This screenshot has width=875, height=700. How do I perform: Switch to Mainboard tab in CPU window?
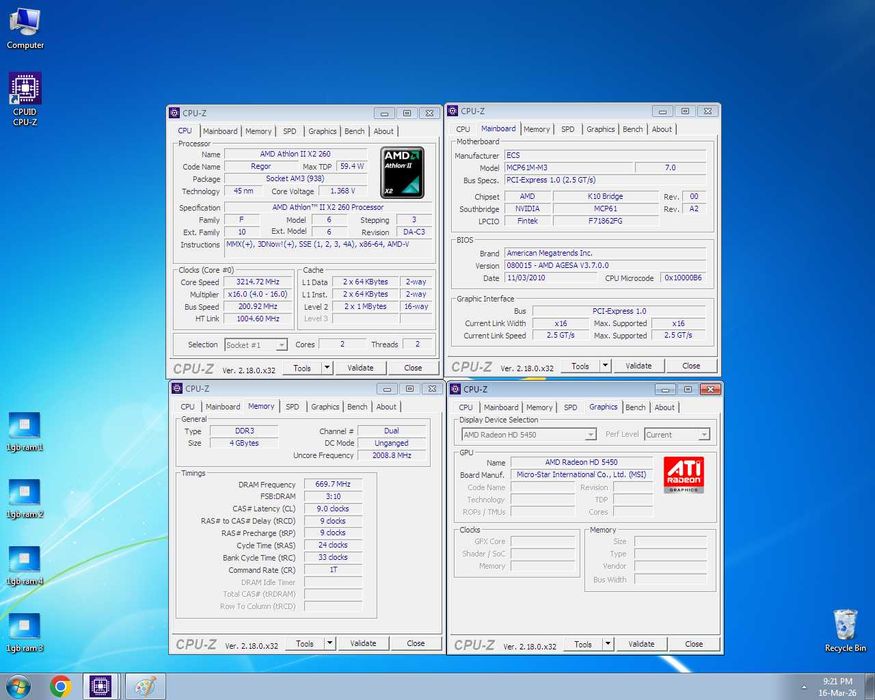tap(220, 131)
